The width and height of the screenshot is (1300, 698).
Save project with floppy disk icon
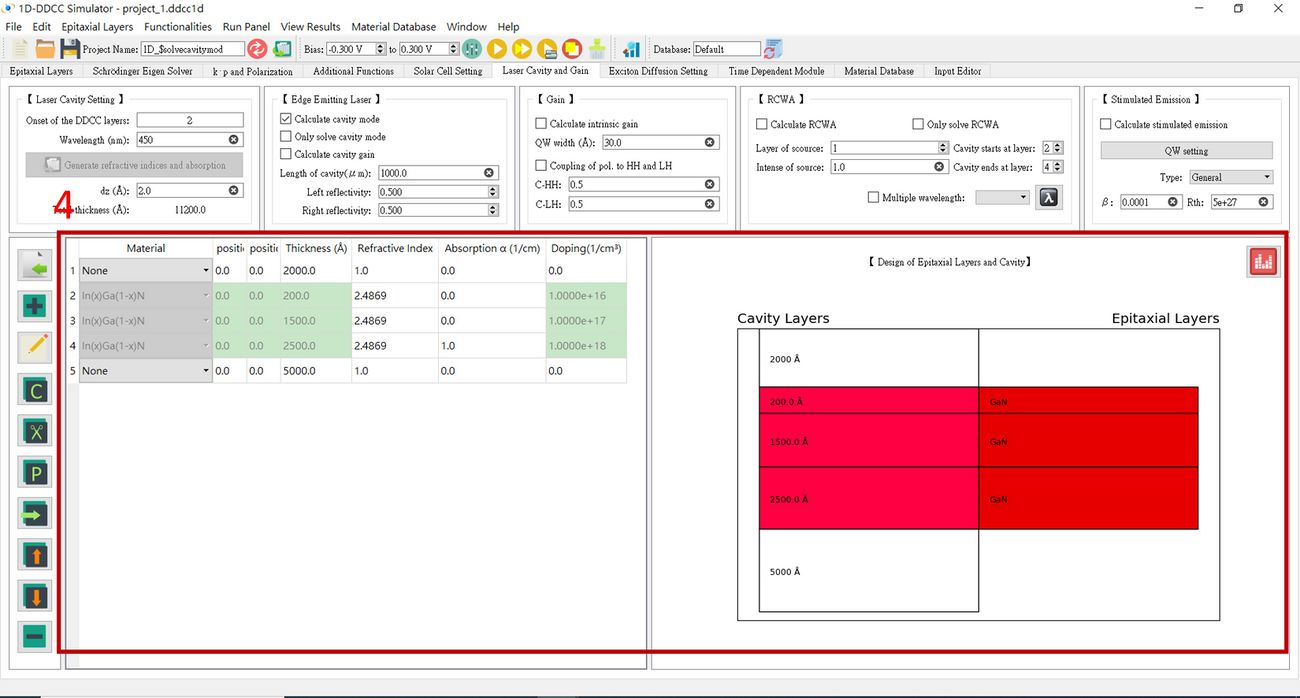(70, 49)
